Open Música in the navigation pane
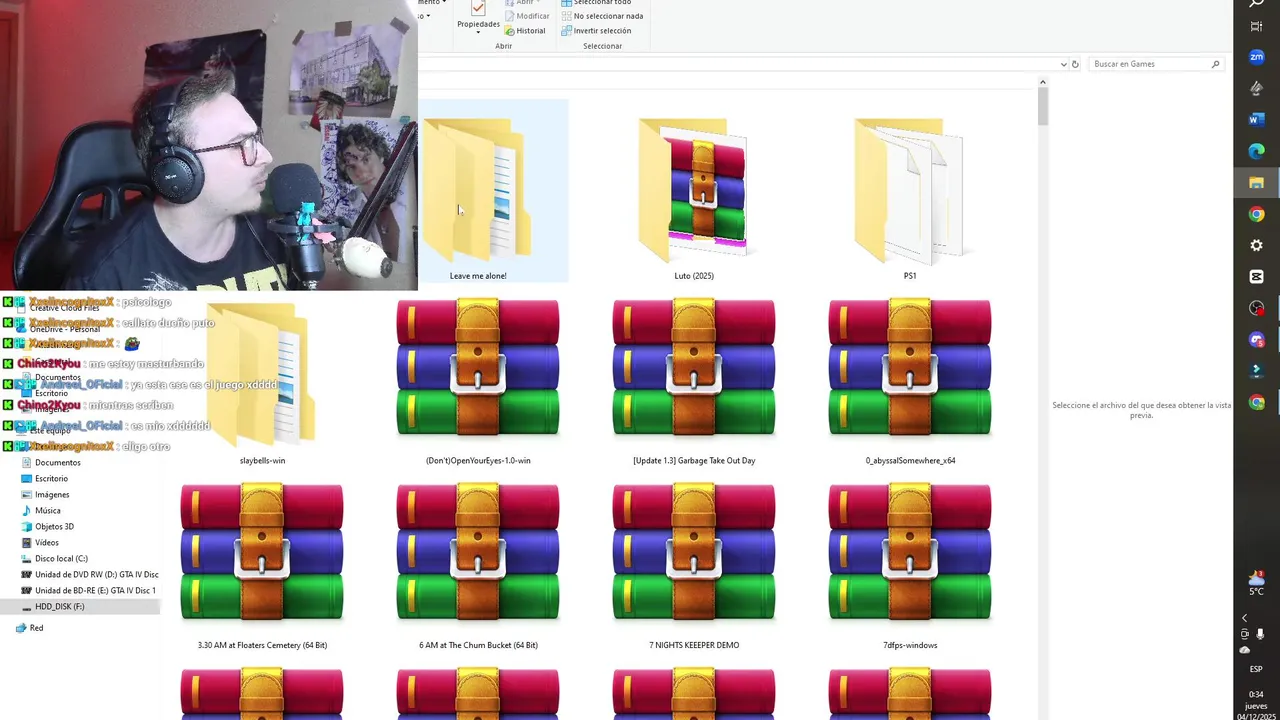The image size is (1280, 720). click(47, 510)
